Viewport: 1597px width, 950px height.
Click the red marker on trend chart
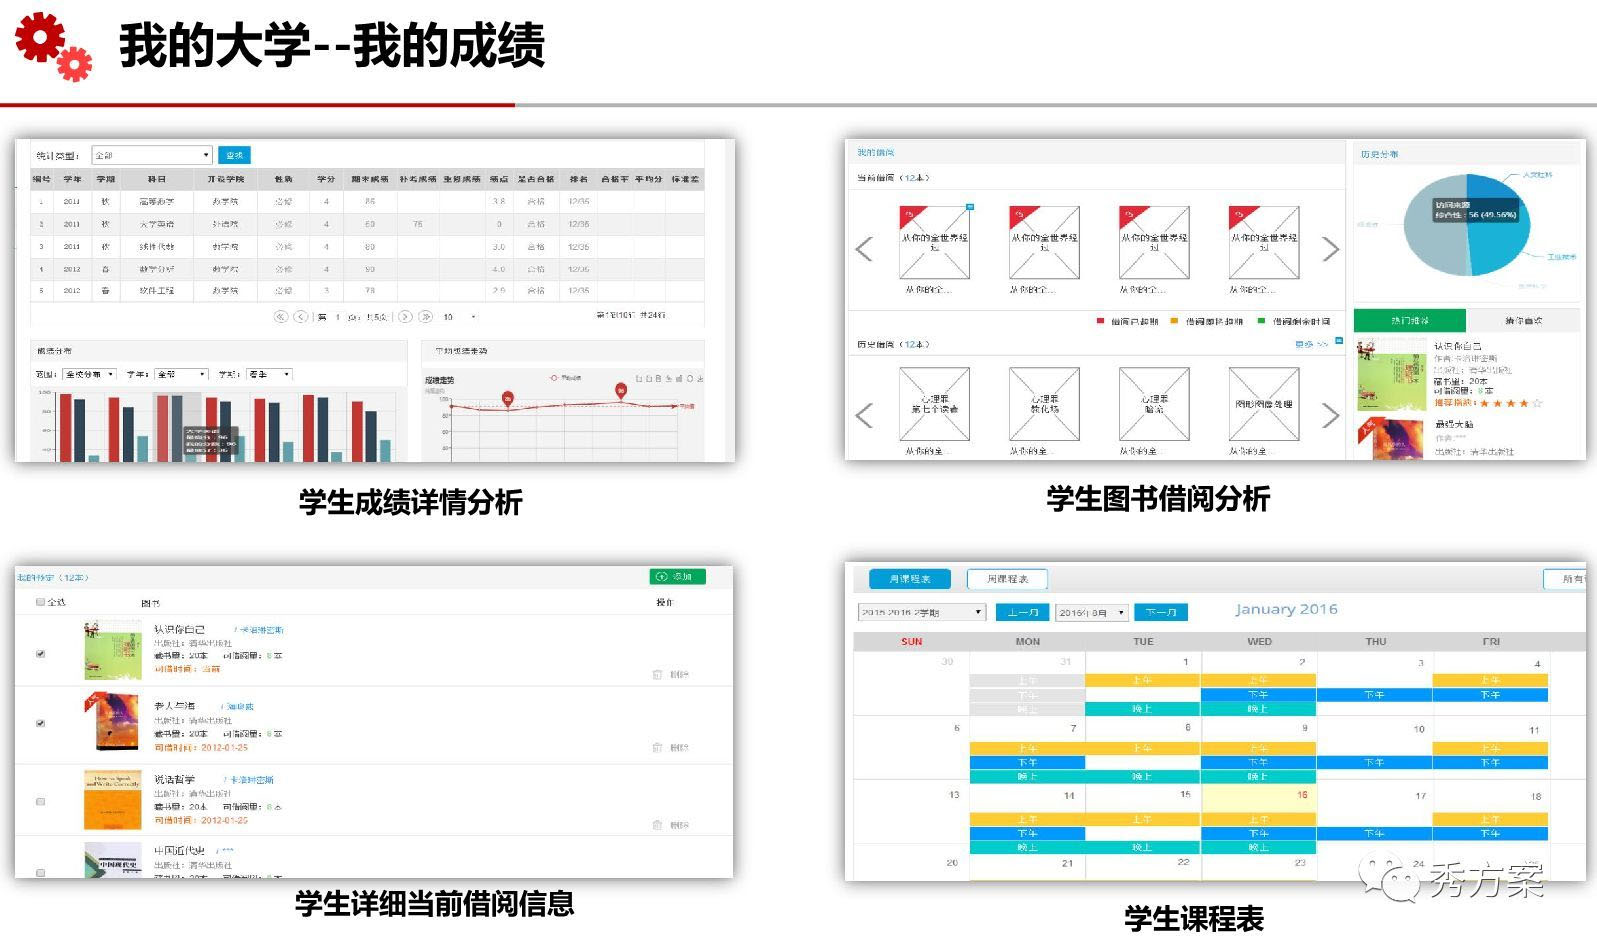[508, 398]
